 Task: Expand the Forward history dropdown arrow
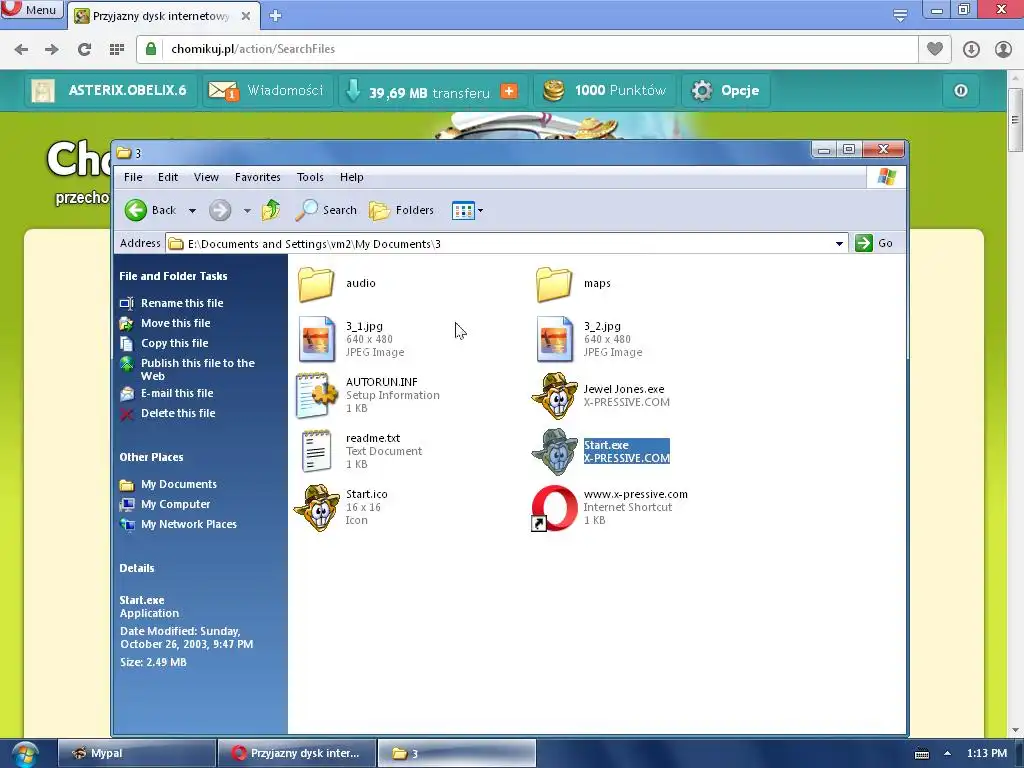[247, 211]
